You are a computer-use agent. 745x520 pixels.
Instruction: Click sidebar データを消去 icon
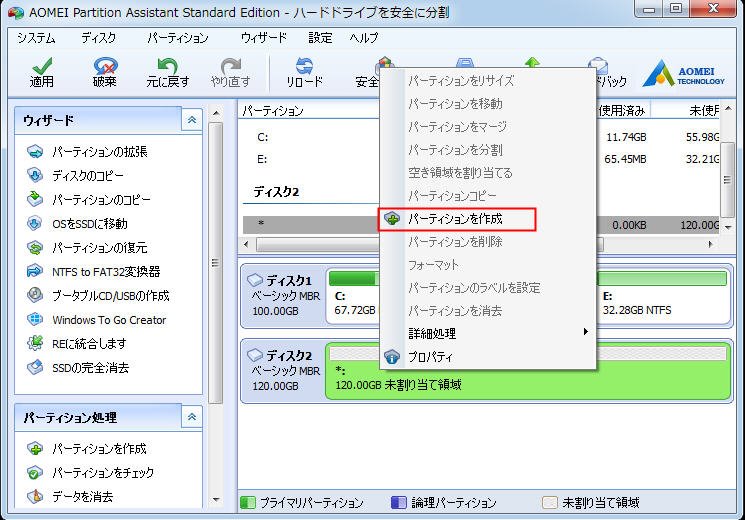pyautogui.click(x=35, y=497)
